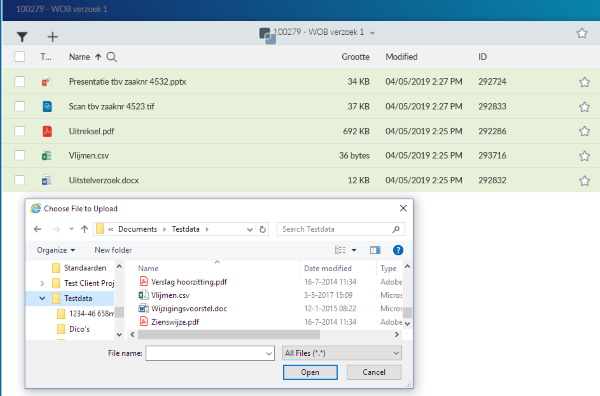Click Documents in the path breadcrumb
This screenshot has height=396, width=600.
tap(138, 229)
